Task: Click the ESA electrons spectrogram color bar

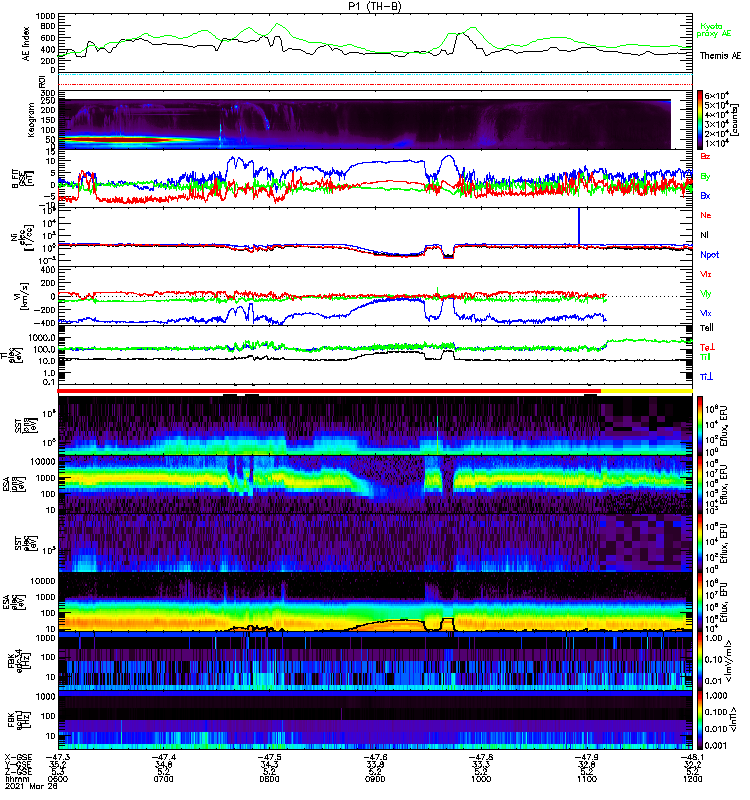Action: 700,602
